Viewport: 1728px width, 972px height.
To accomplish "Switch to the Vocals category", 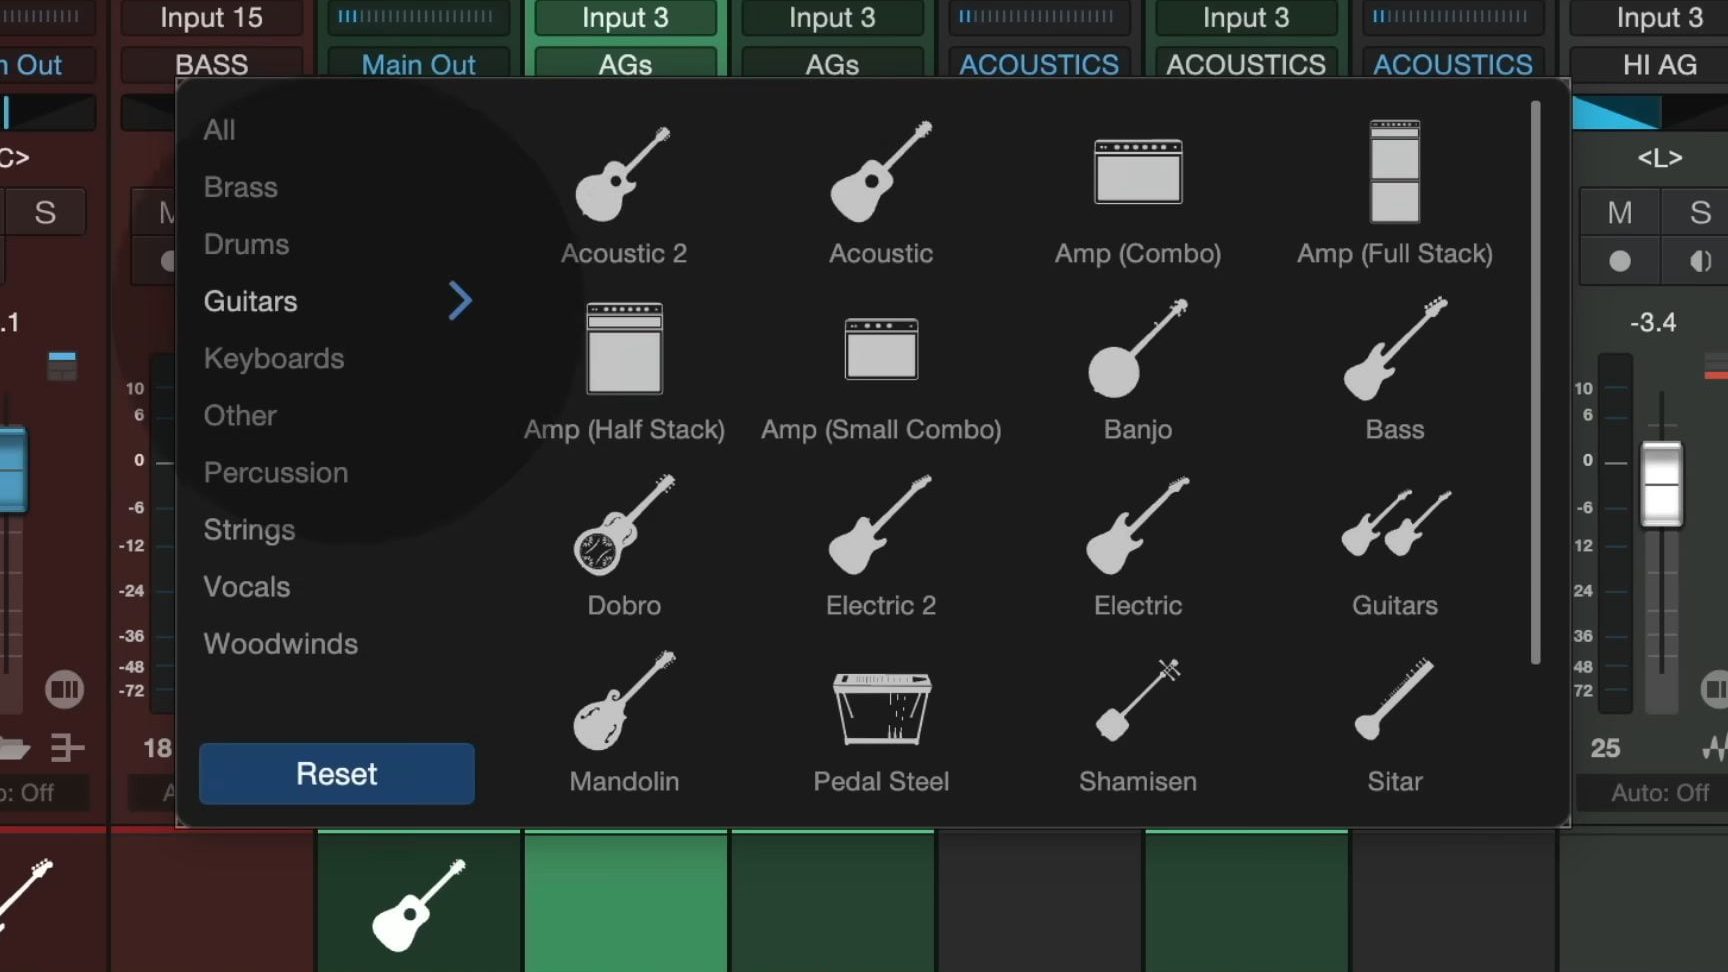I will coord(246,586).
